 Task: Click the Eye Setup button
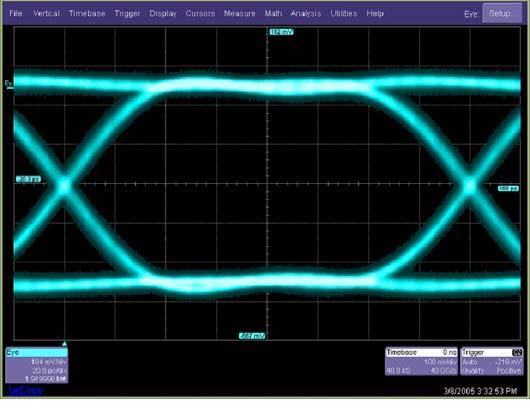point(502,14)
